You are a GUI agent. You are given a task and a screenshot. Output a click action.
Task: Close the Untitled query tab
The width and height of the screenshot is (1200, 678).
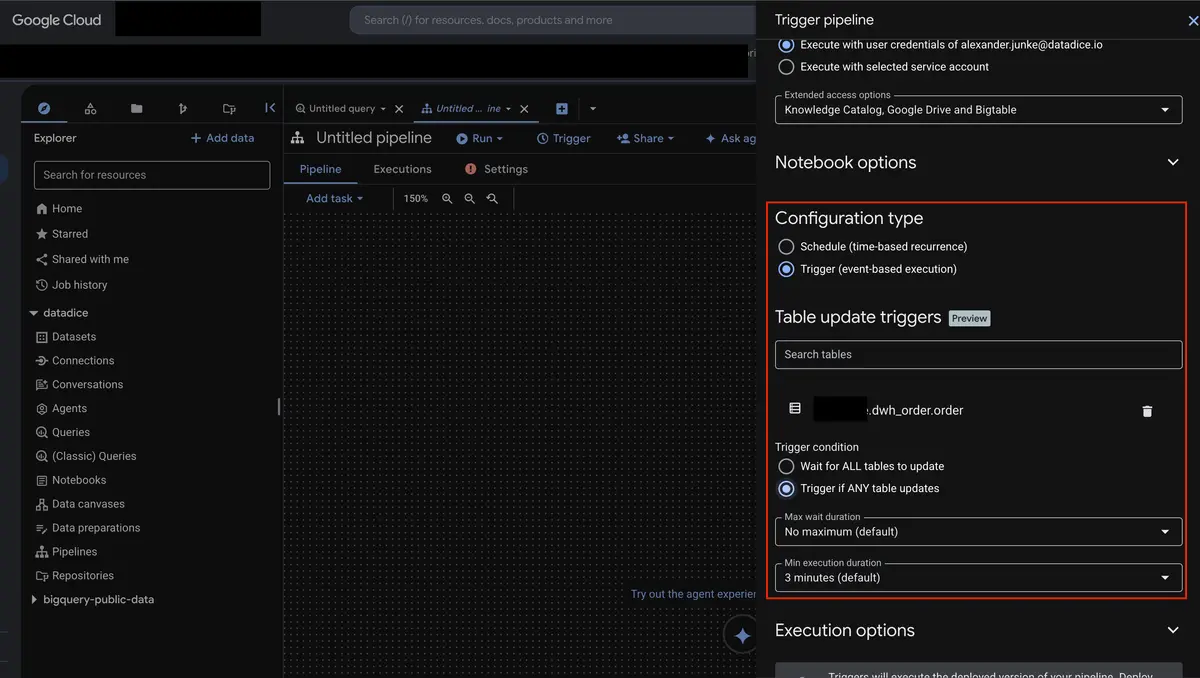coord(400,109)
